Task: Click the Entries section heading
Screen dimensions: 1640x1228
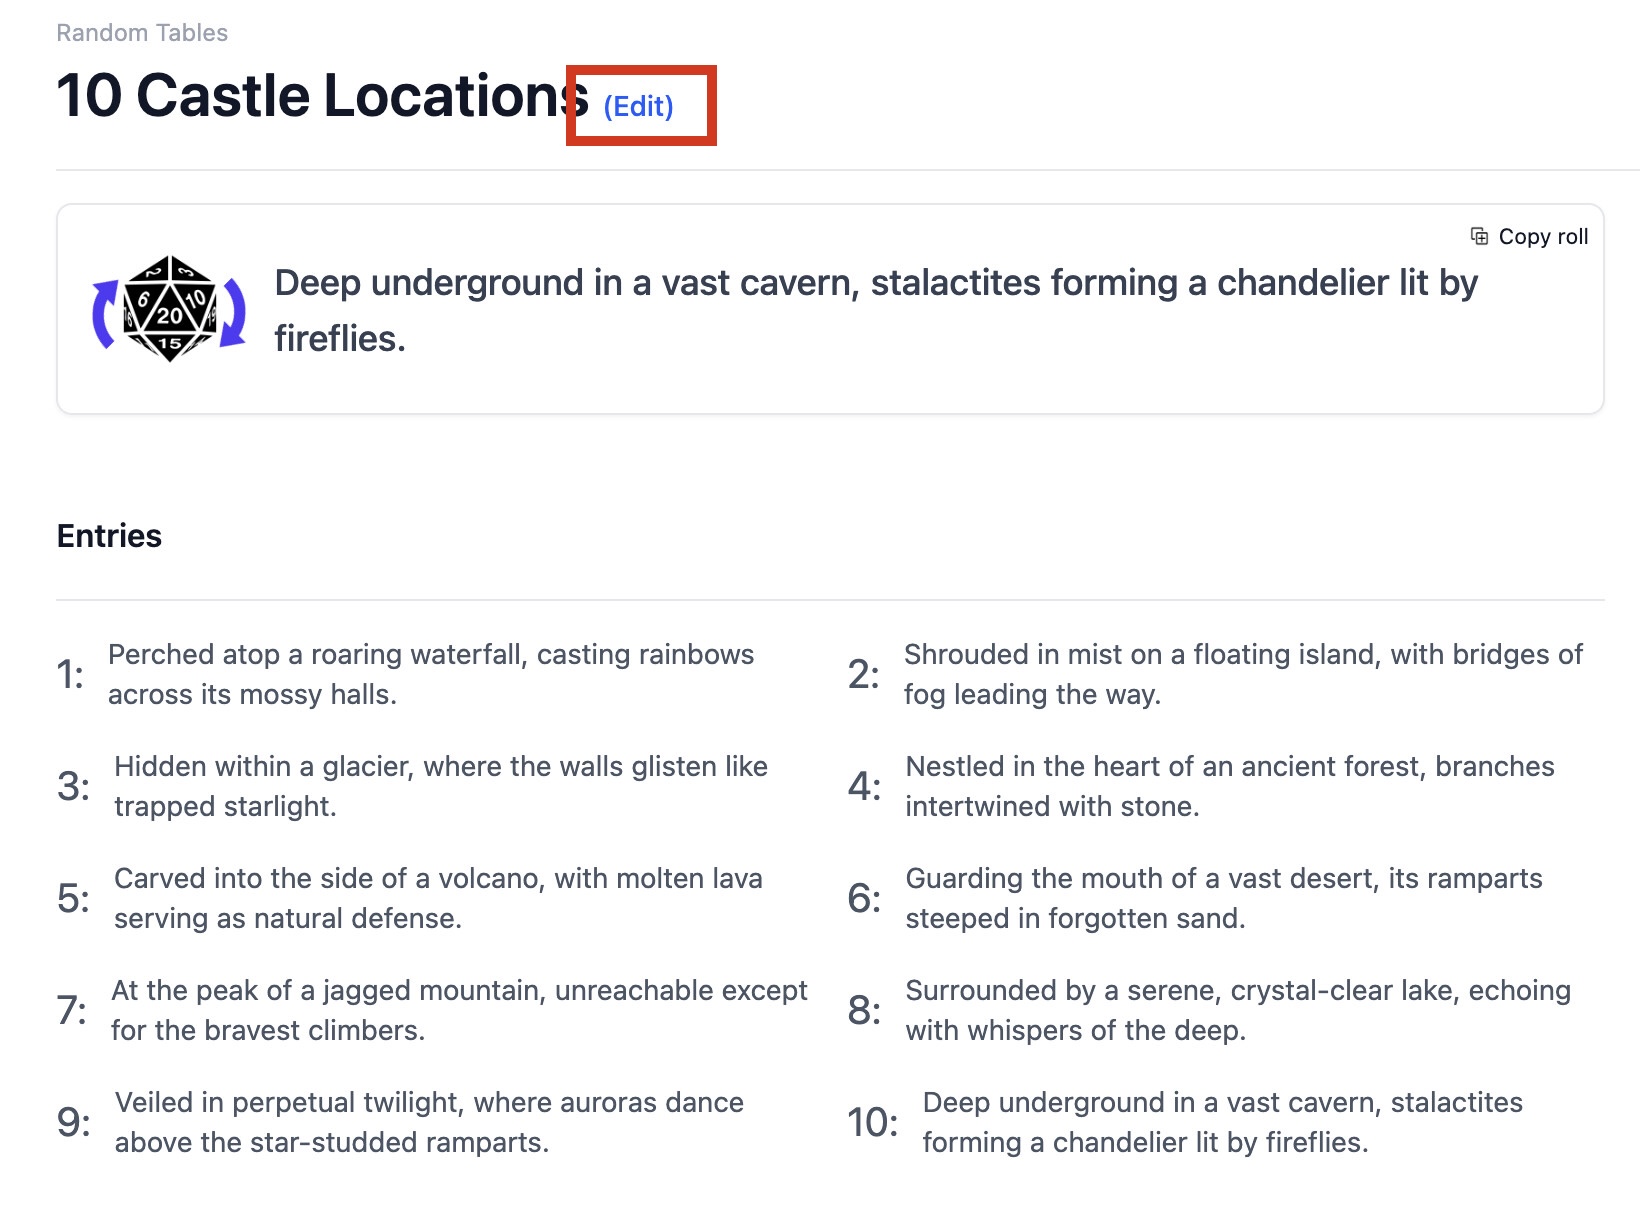Action: (109, 536)
